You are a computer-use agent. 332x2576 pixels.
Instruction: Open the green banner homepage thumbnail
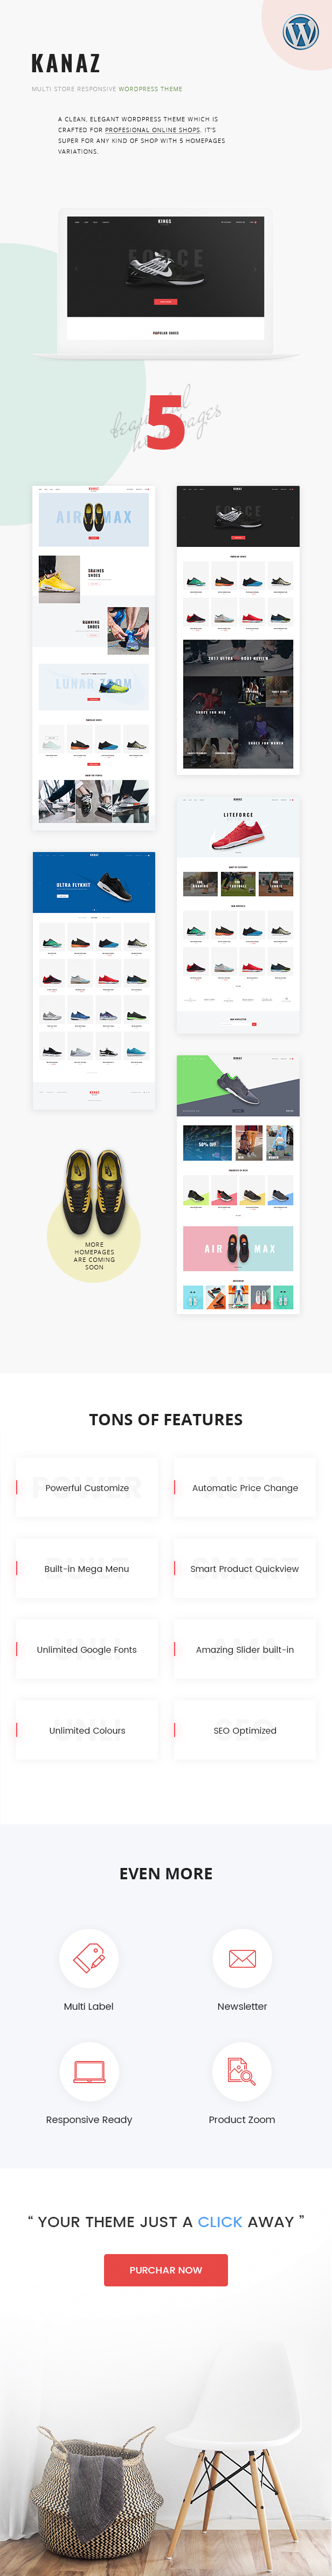(x=238, y=1184)
